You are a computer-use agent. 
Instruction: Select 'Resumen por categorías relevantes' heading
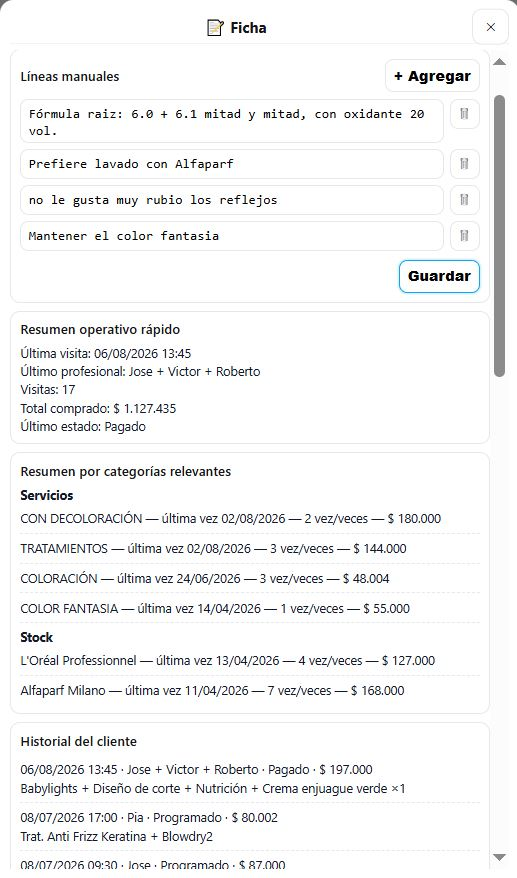(x=126, y=471)
